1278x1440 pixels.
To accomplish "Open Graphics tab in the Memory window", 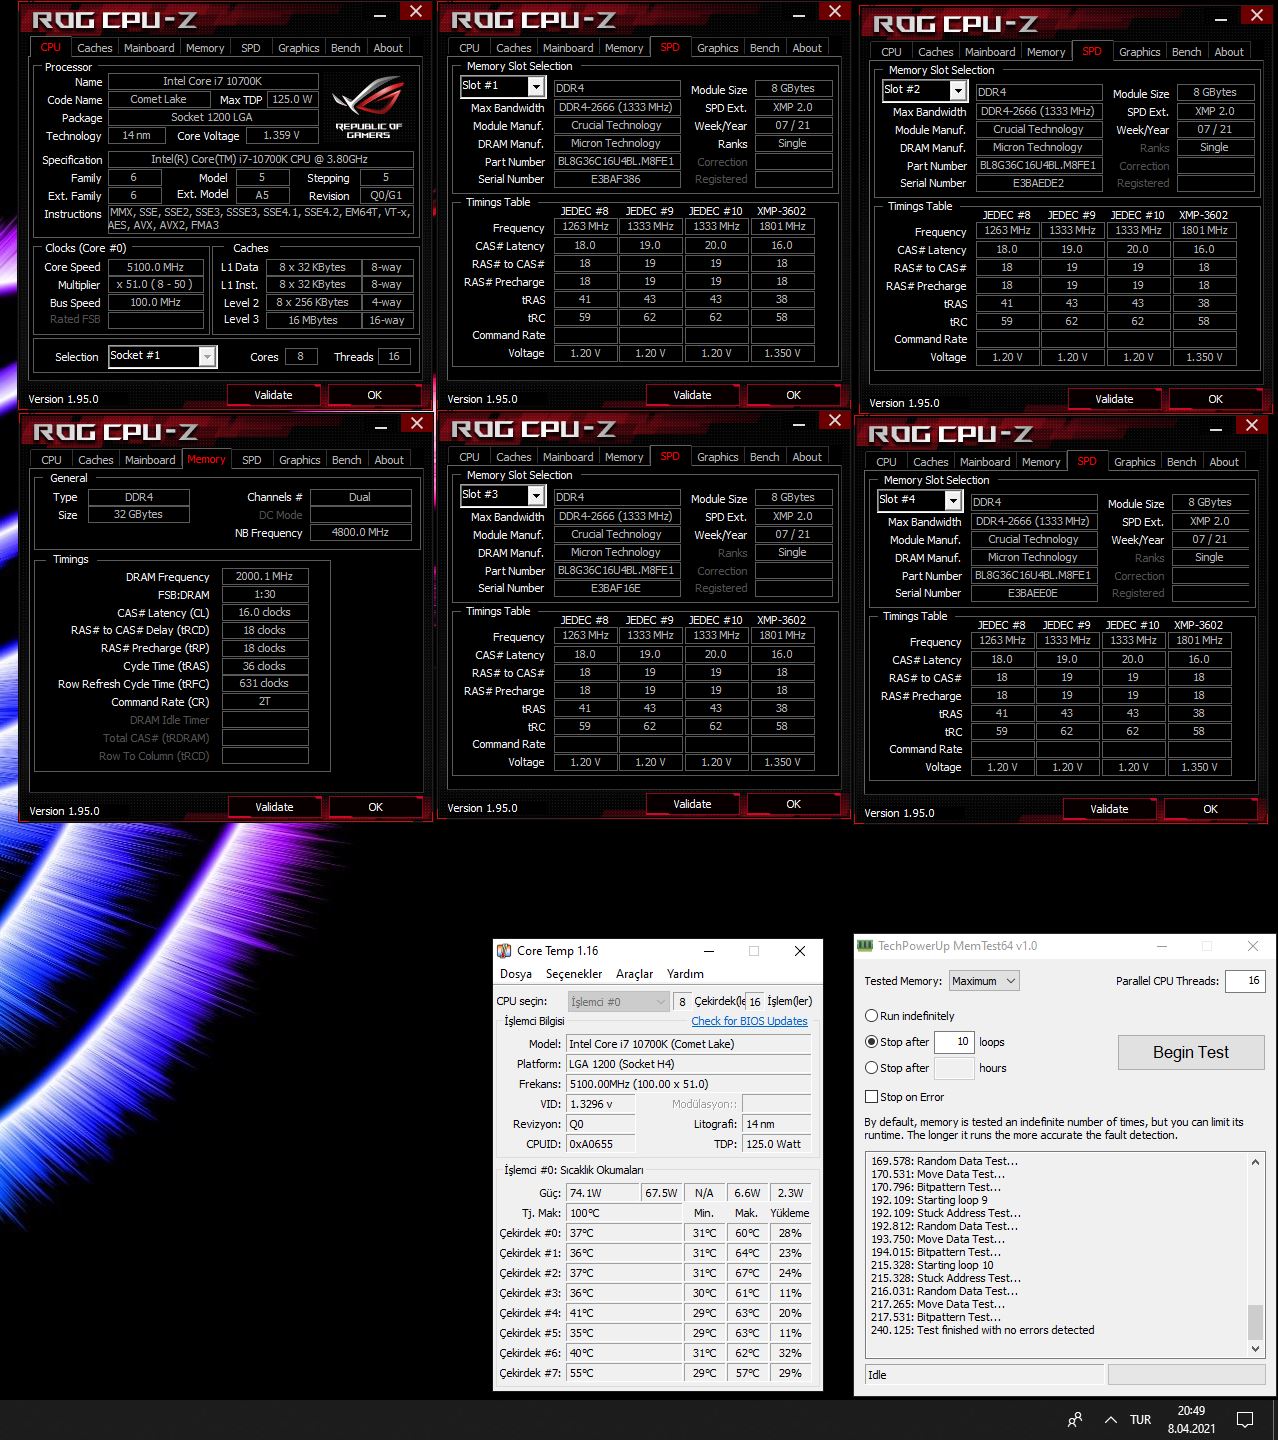I will [300, 460].
